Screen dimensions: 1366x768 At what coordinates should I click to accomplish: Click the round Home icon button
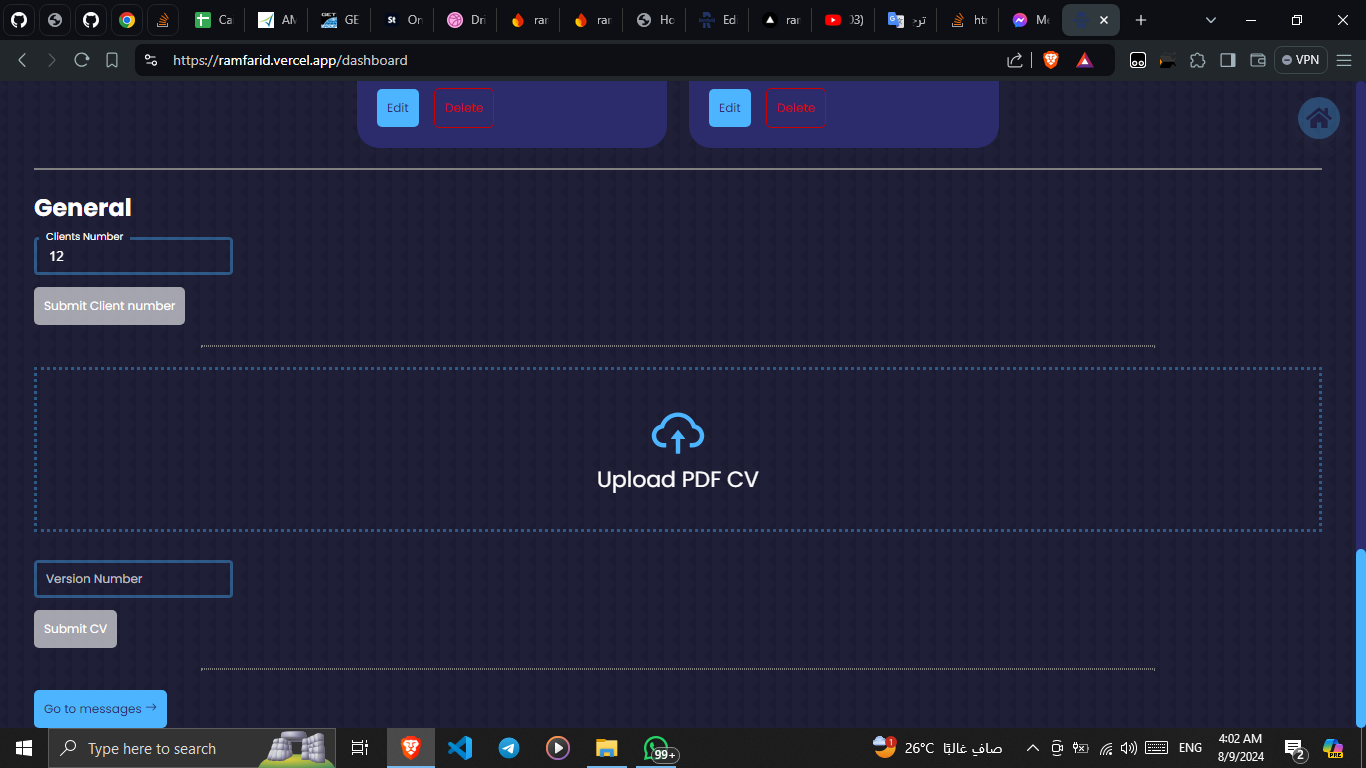coord(1318,118)
